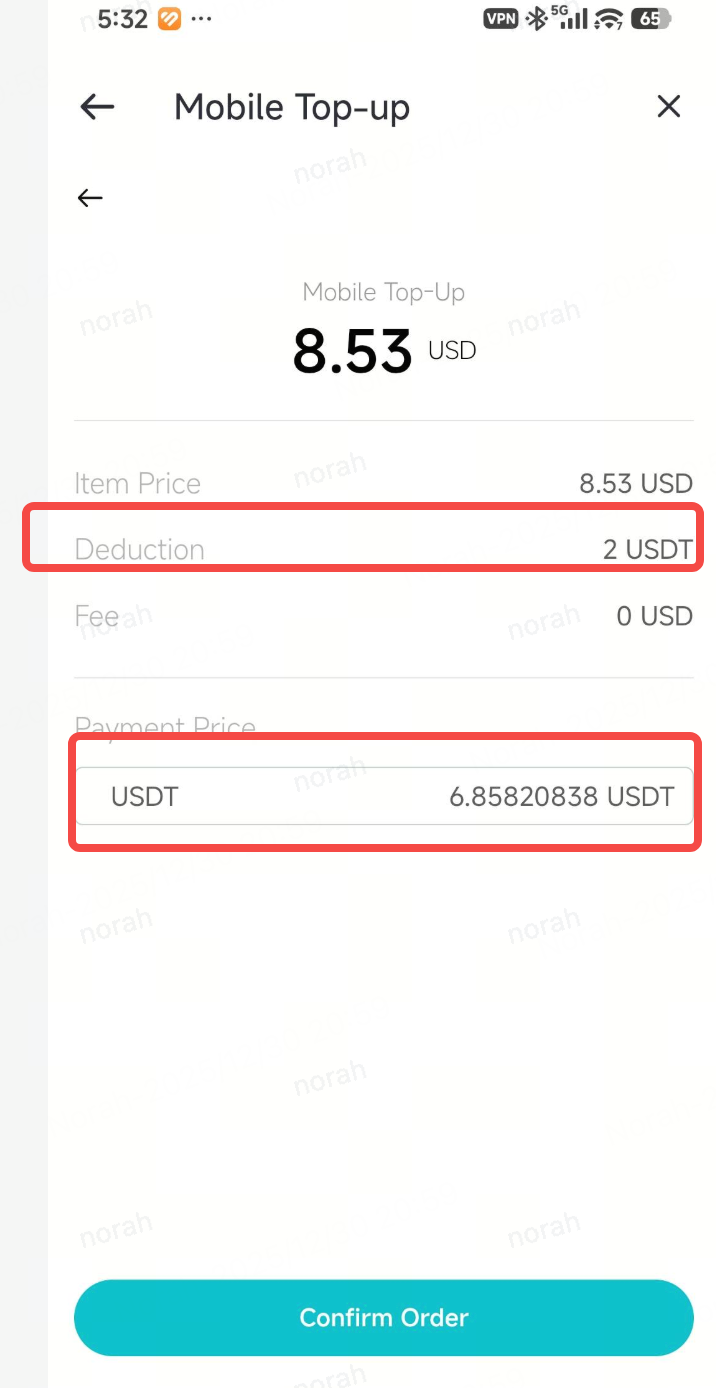This screenshot has width=716, height=1388.
Task: Tap the 6.85820838 USDT amount
Action: (x=561, y=796)
